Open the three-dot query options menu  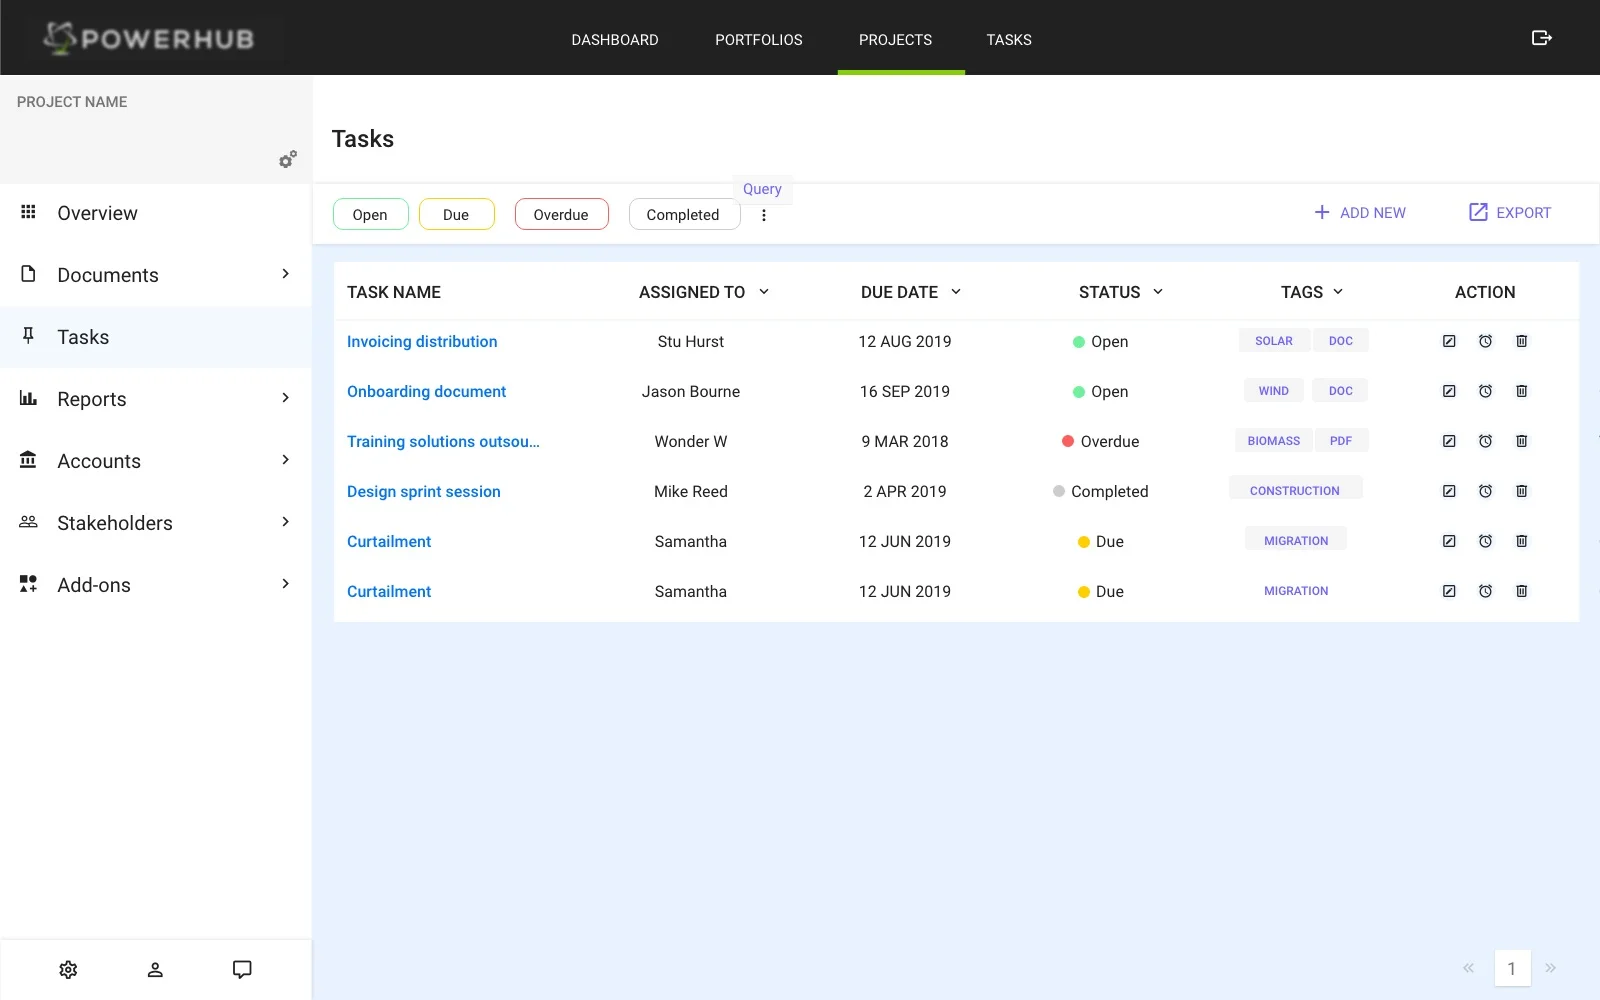point(764,215)
